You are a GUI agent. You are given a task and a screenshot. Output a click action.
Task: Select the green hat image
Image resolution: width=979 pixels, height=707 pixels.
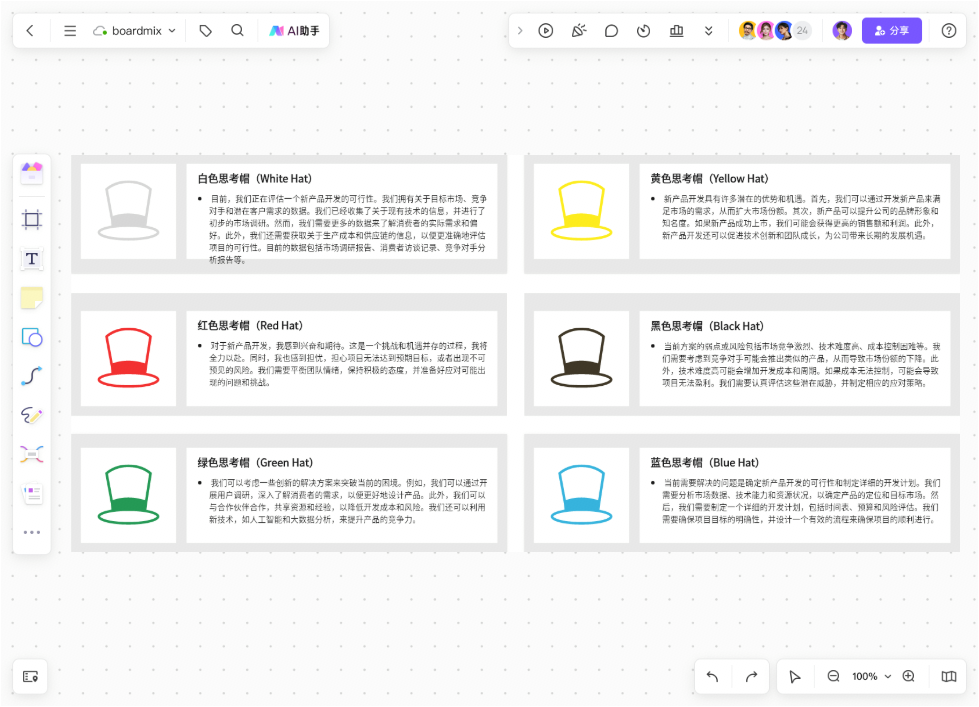[129, 495]
